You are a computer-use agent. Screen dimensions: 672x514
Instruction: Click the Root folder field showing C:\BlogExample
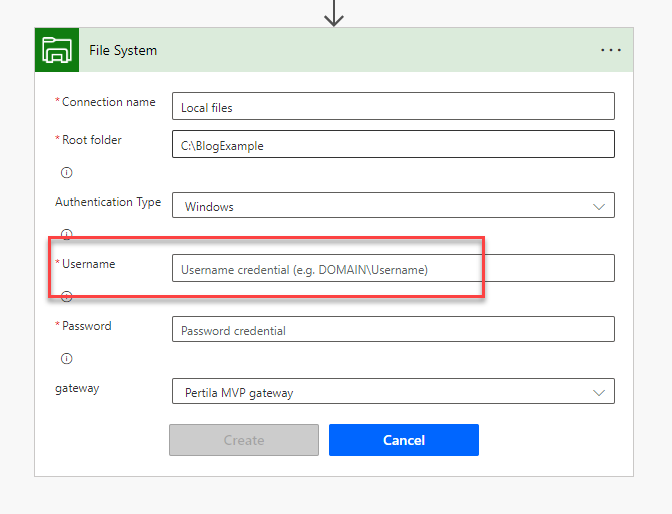(392, 144)
